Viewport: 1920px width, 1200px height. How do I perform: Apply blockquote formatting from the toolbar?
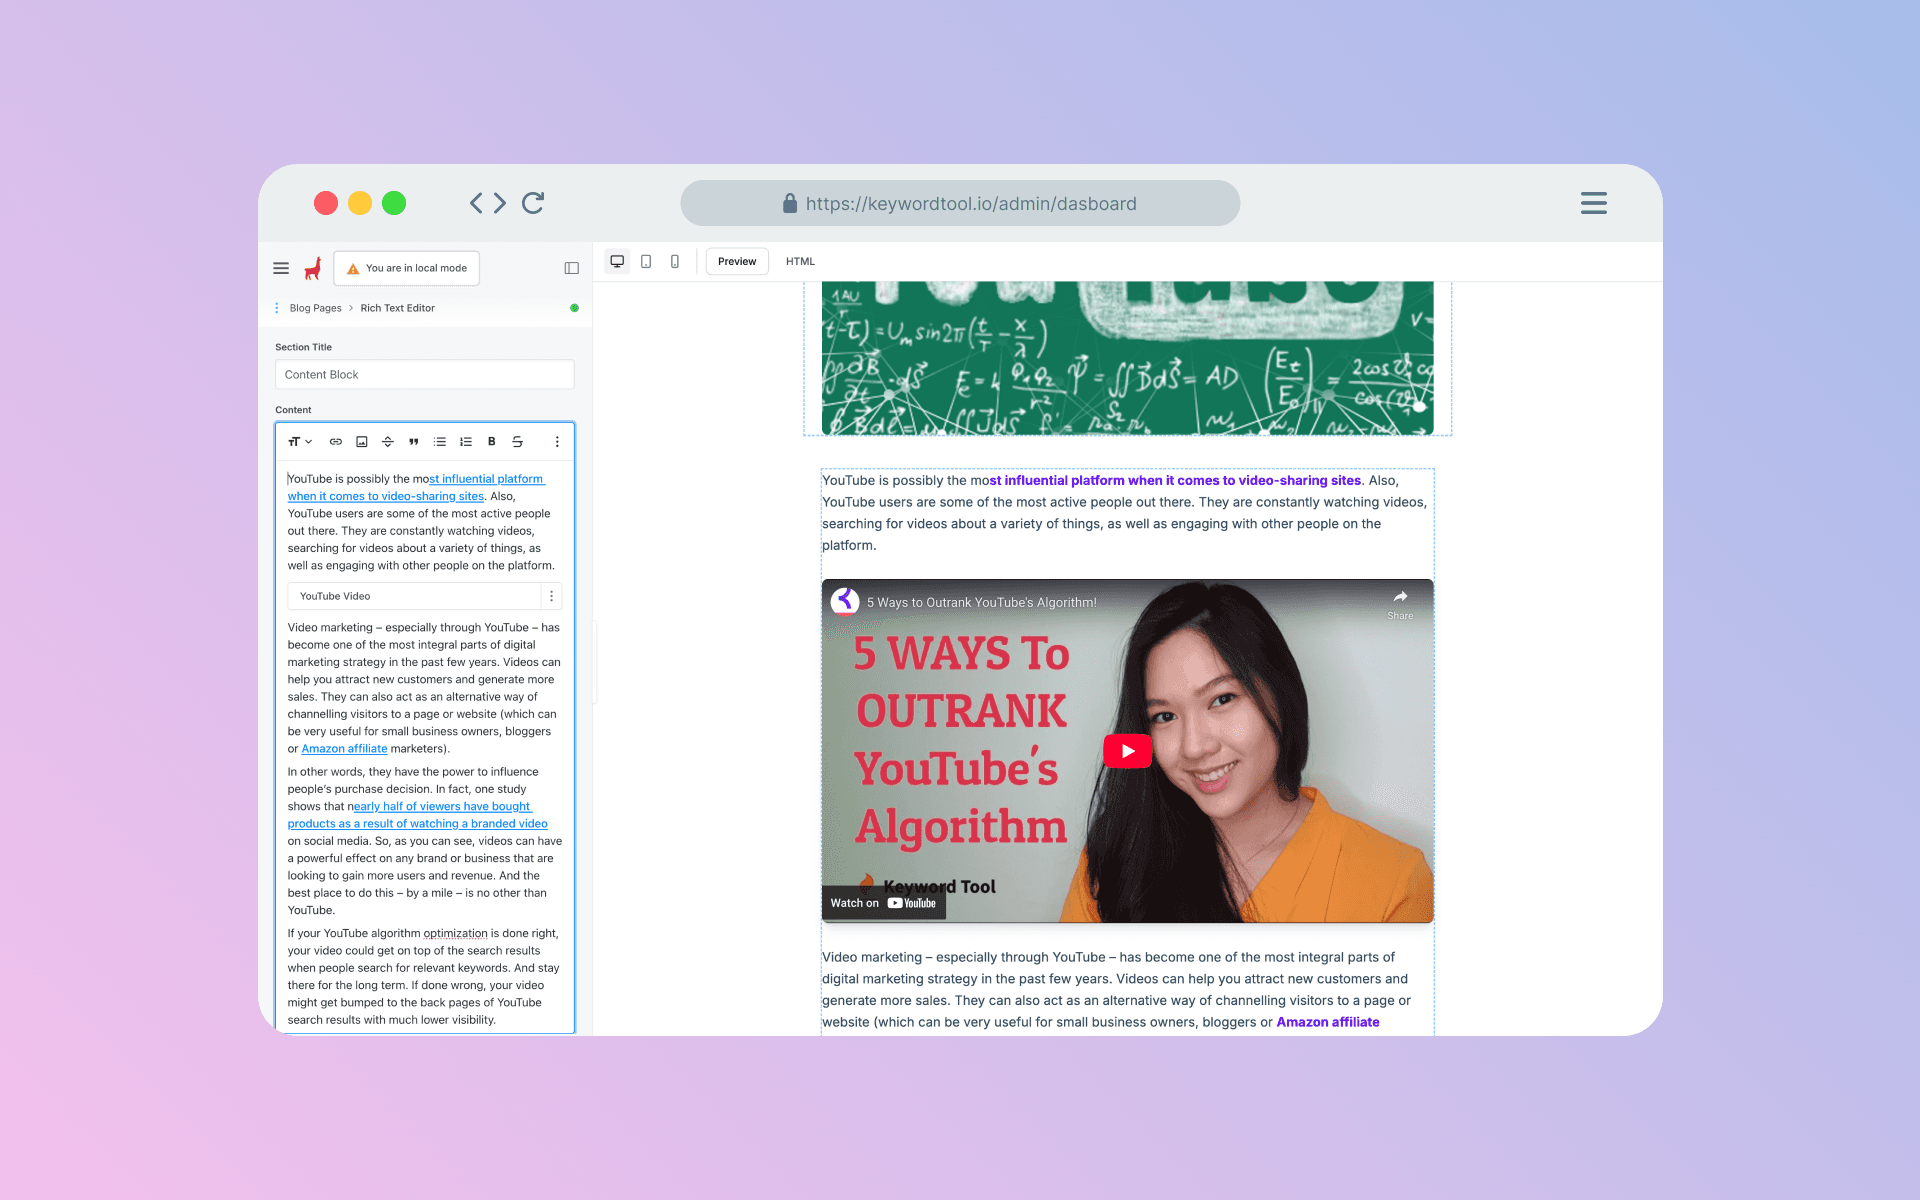tap(413, 441)
